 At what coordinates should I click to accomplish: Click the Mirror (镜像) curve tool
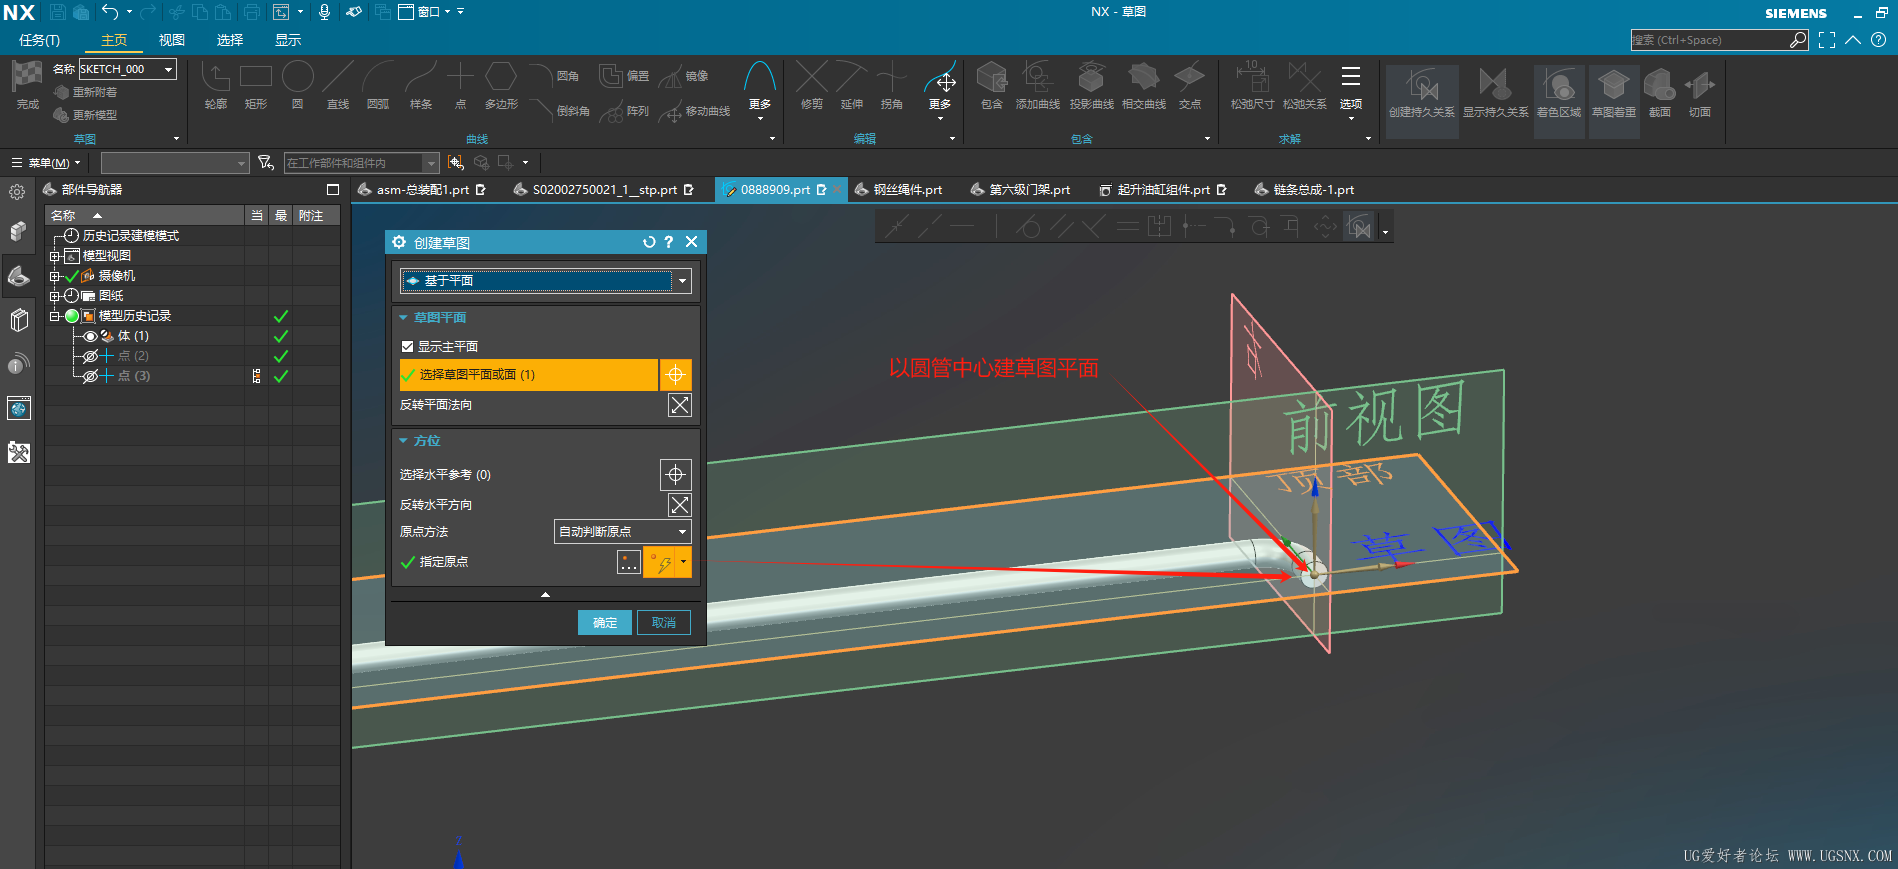point(684,76)
